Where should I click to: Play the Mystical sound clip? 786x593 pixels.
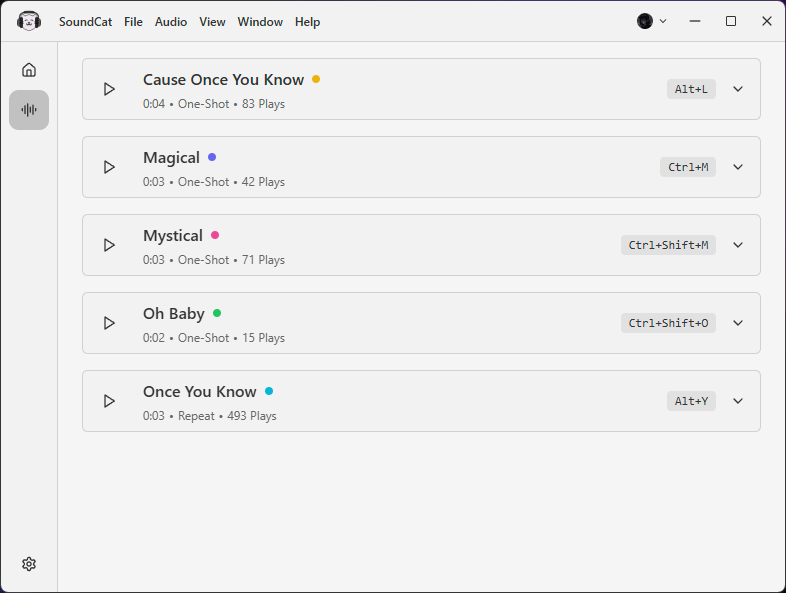click(109, 245)
